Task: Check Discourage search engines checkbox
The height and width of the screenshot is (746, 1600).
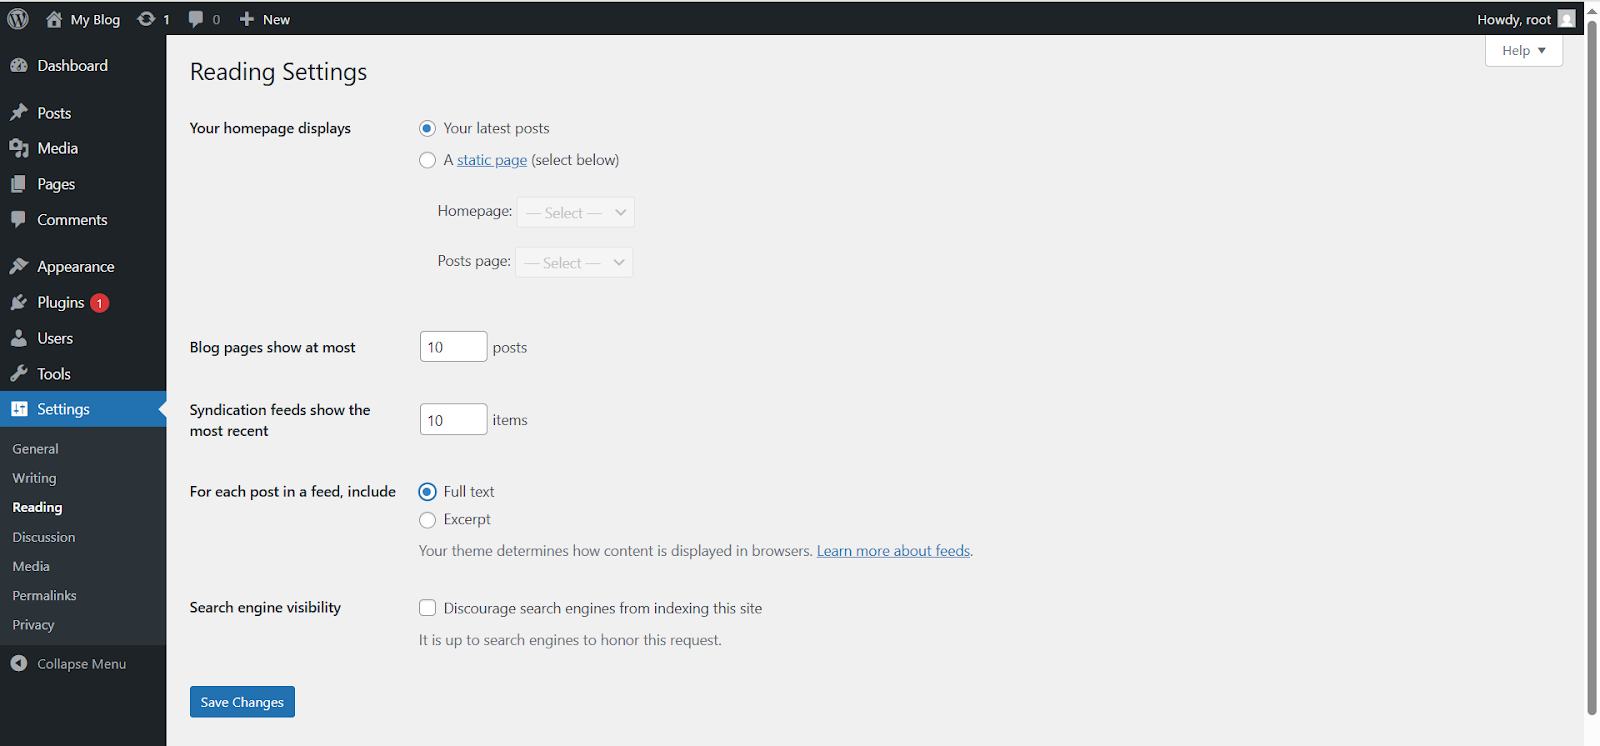Action: pyautogui.click(x=427, y=608)
